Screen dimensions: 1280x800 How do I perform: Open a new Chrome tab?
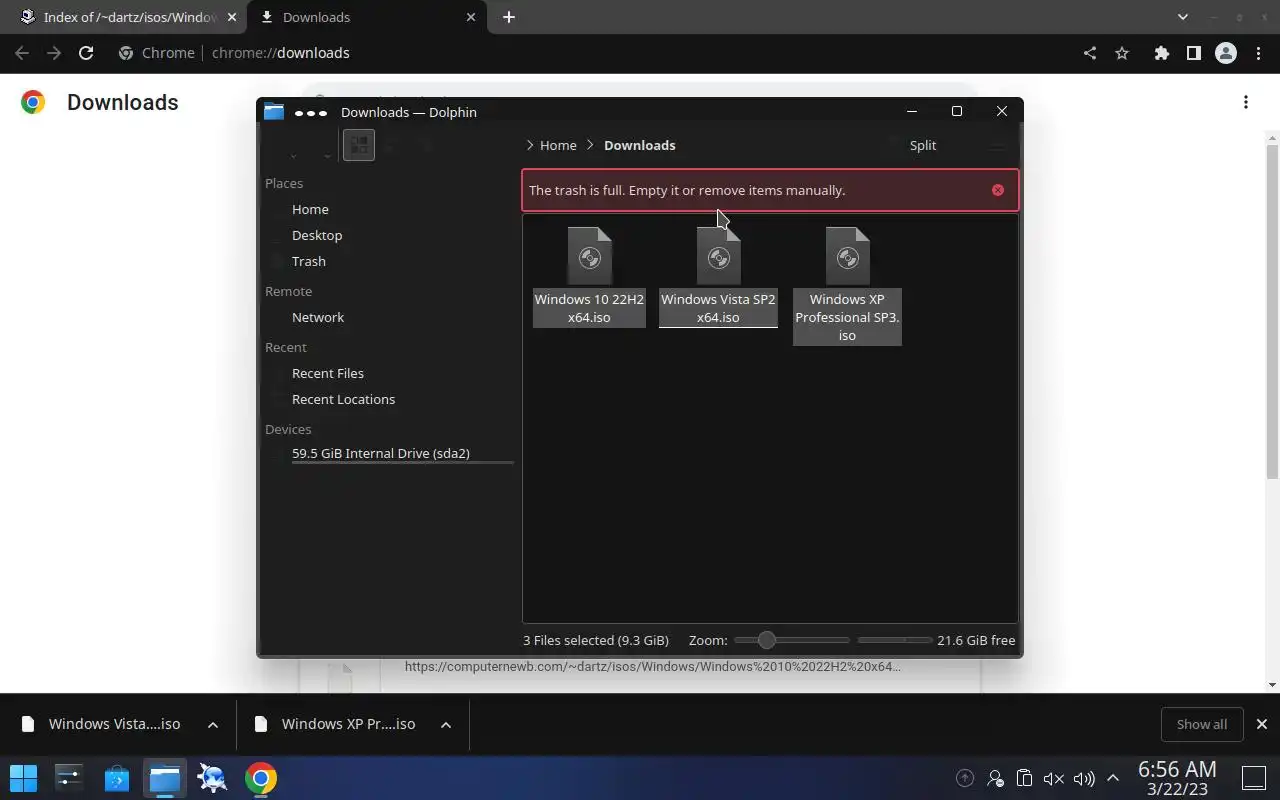508,17
